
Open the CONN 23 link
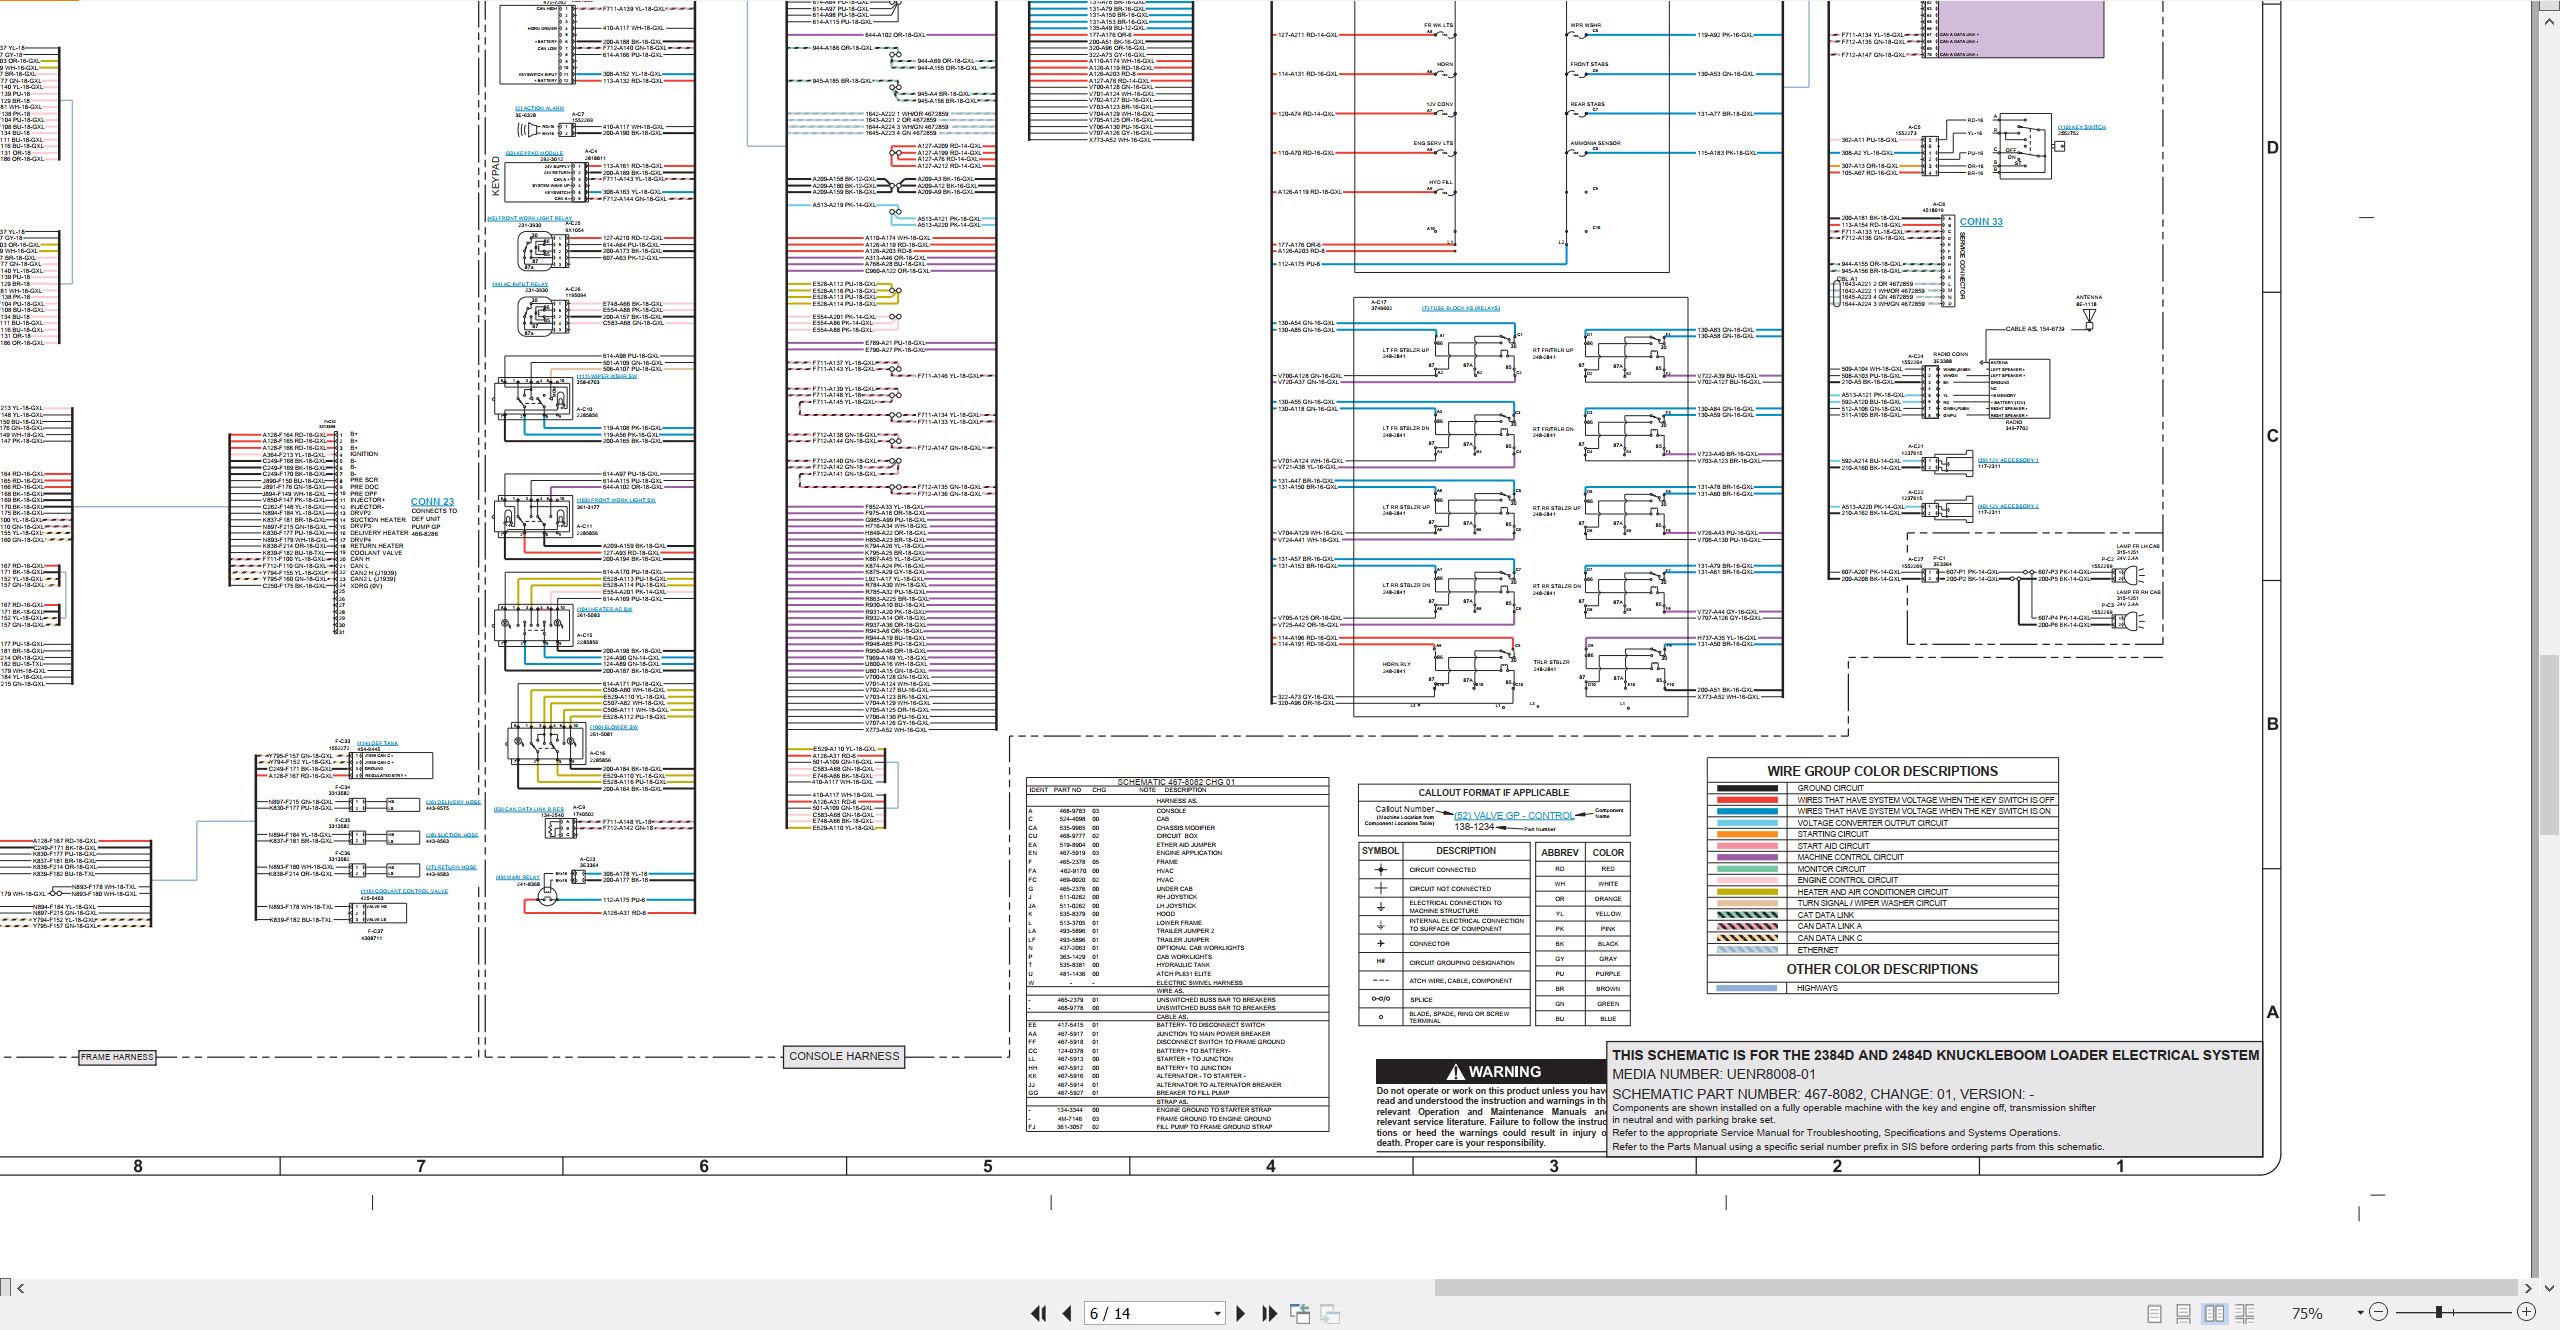click(432, 502)
